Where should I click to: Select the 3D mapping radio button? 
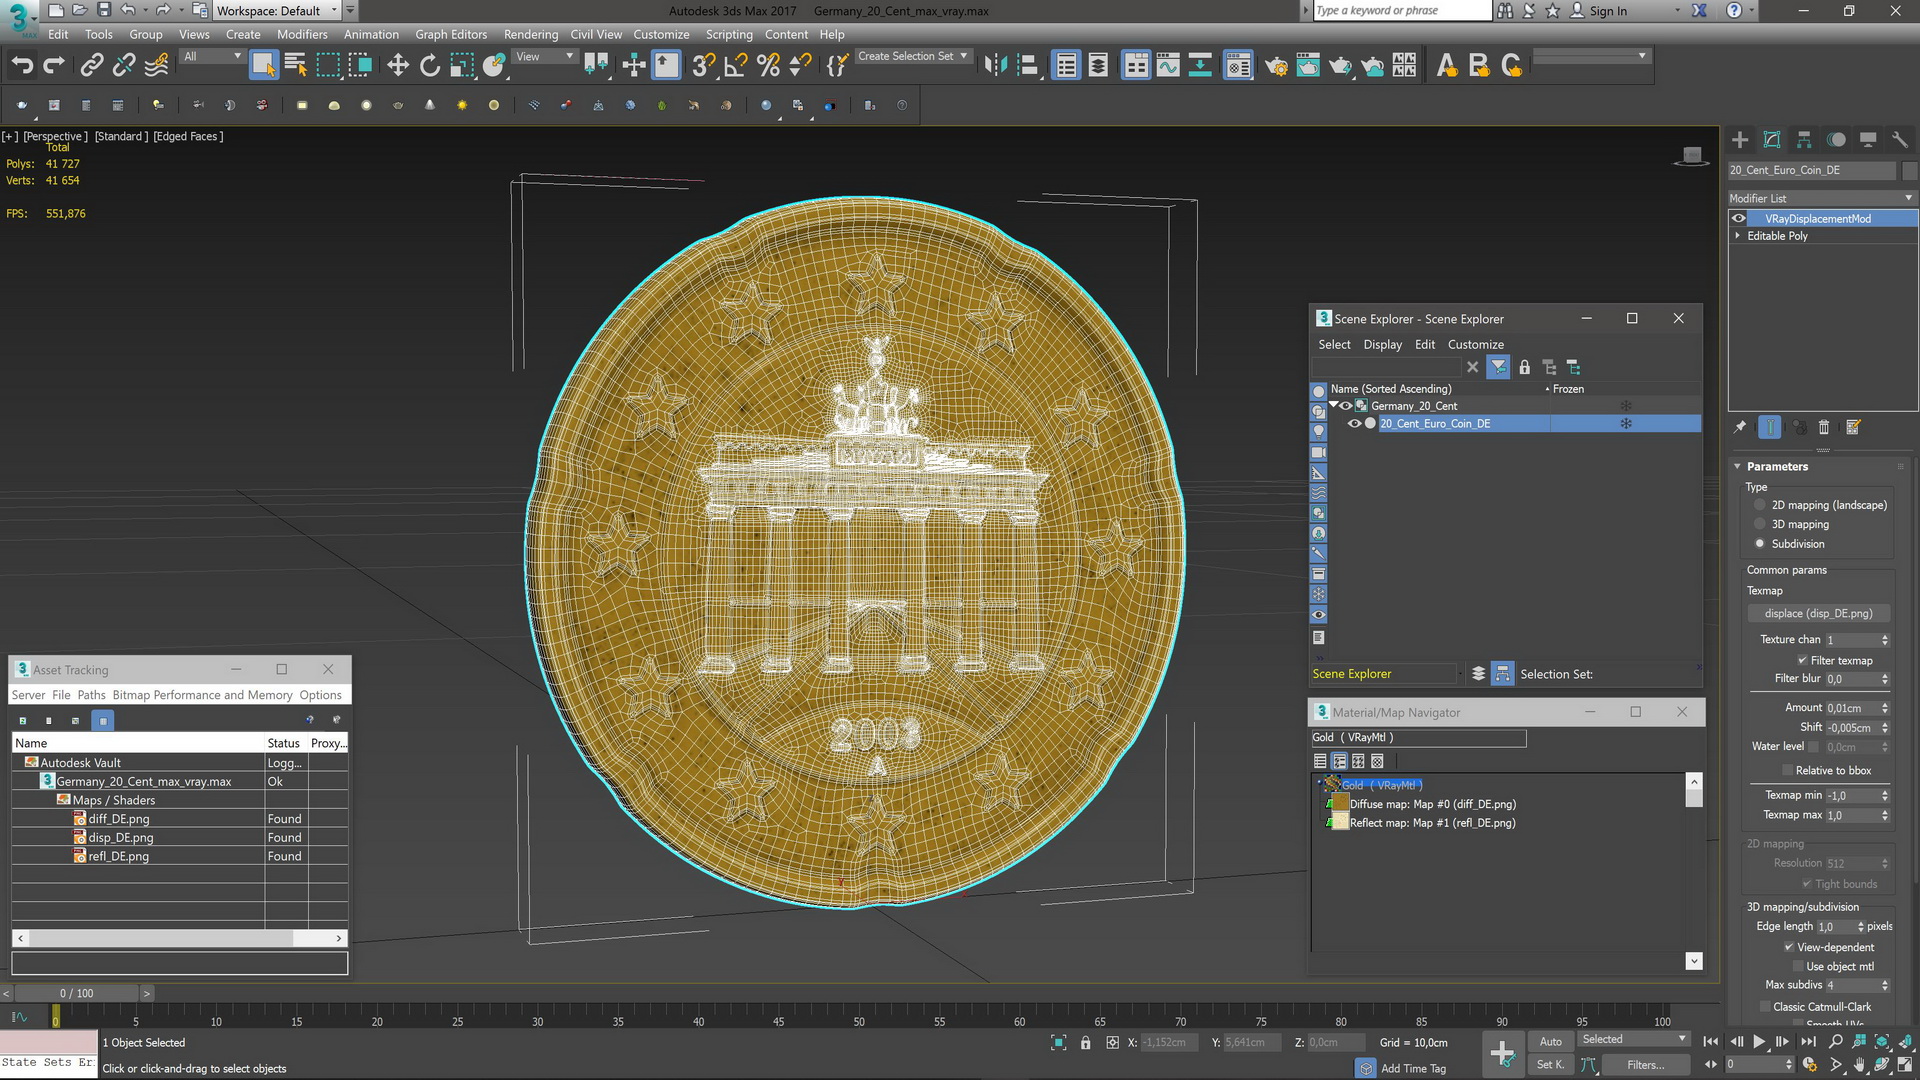pyautogui.click(x=1760, y=525)
